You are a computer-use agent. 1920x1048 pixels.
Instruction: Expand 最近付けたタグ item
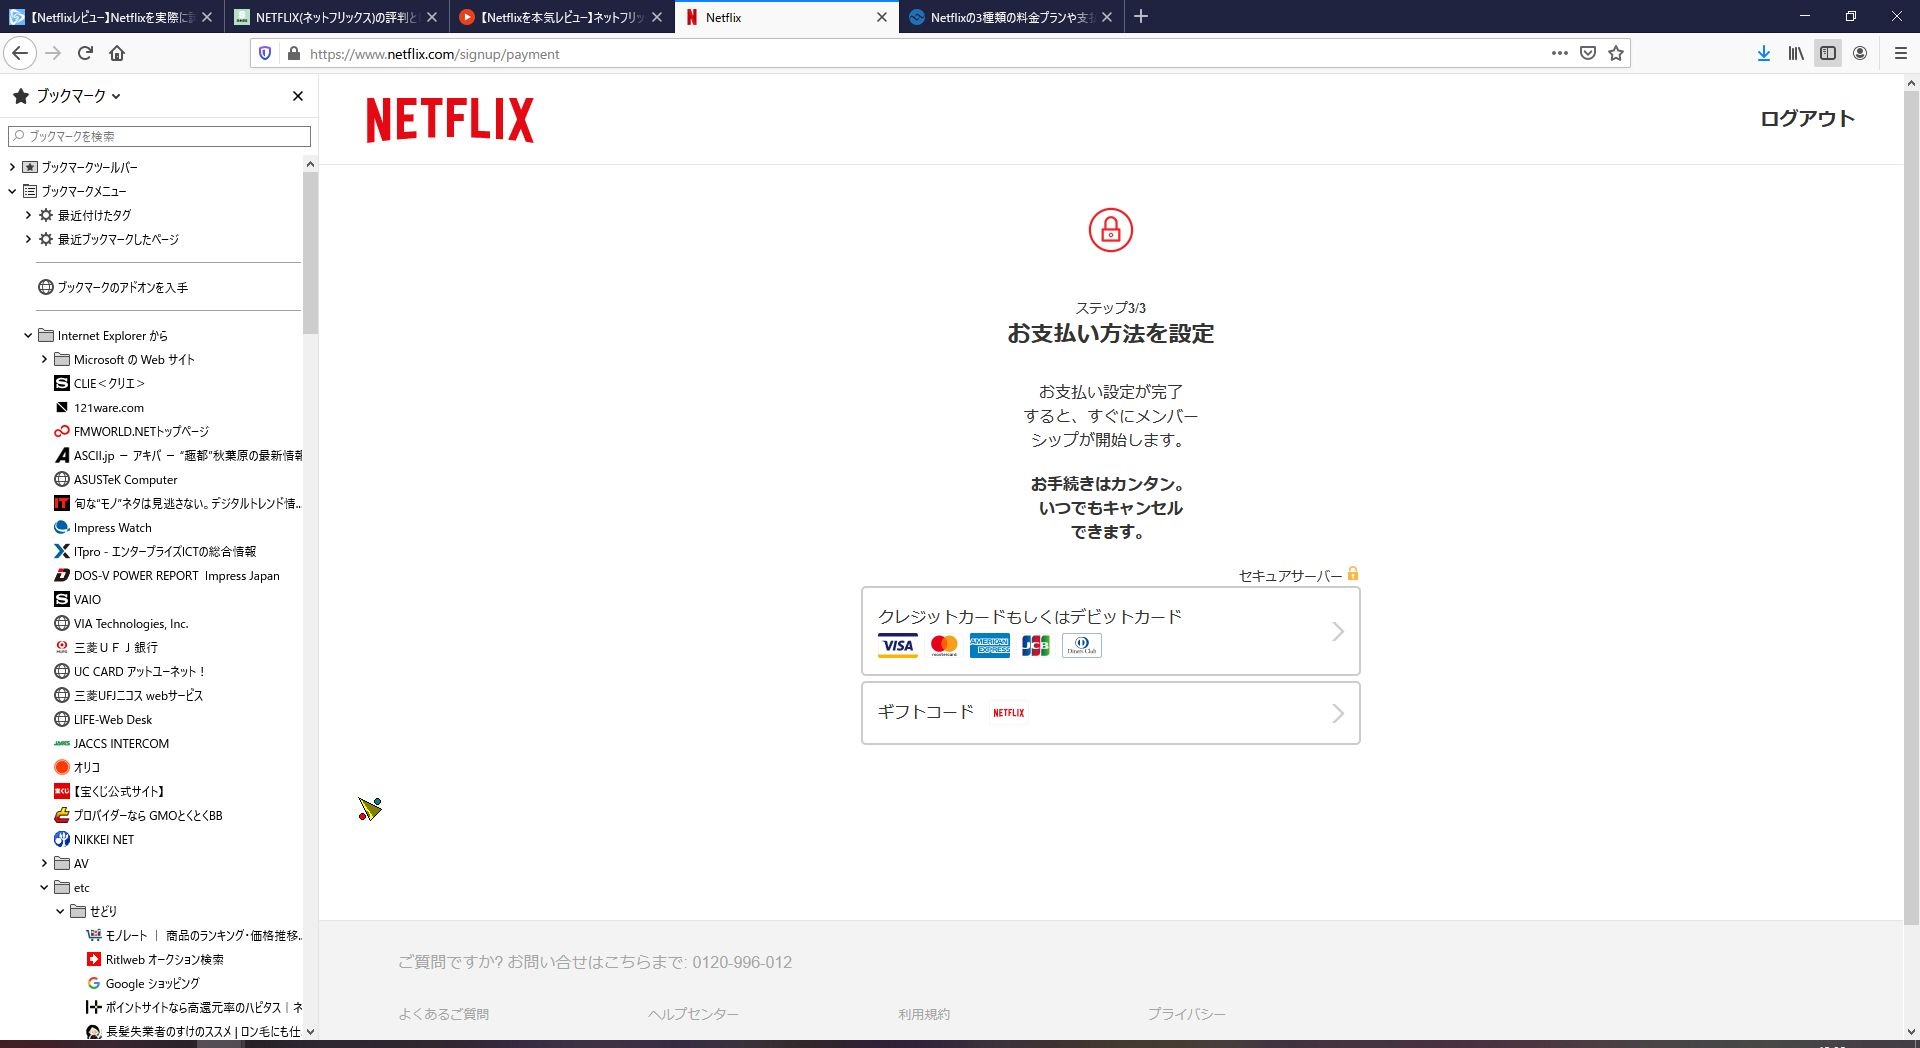click(x=28, y=215)
